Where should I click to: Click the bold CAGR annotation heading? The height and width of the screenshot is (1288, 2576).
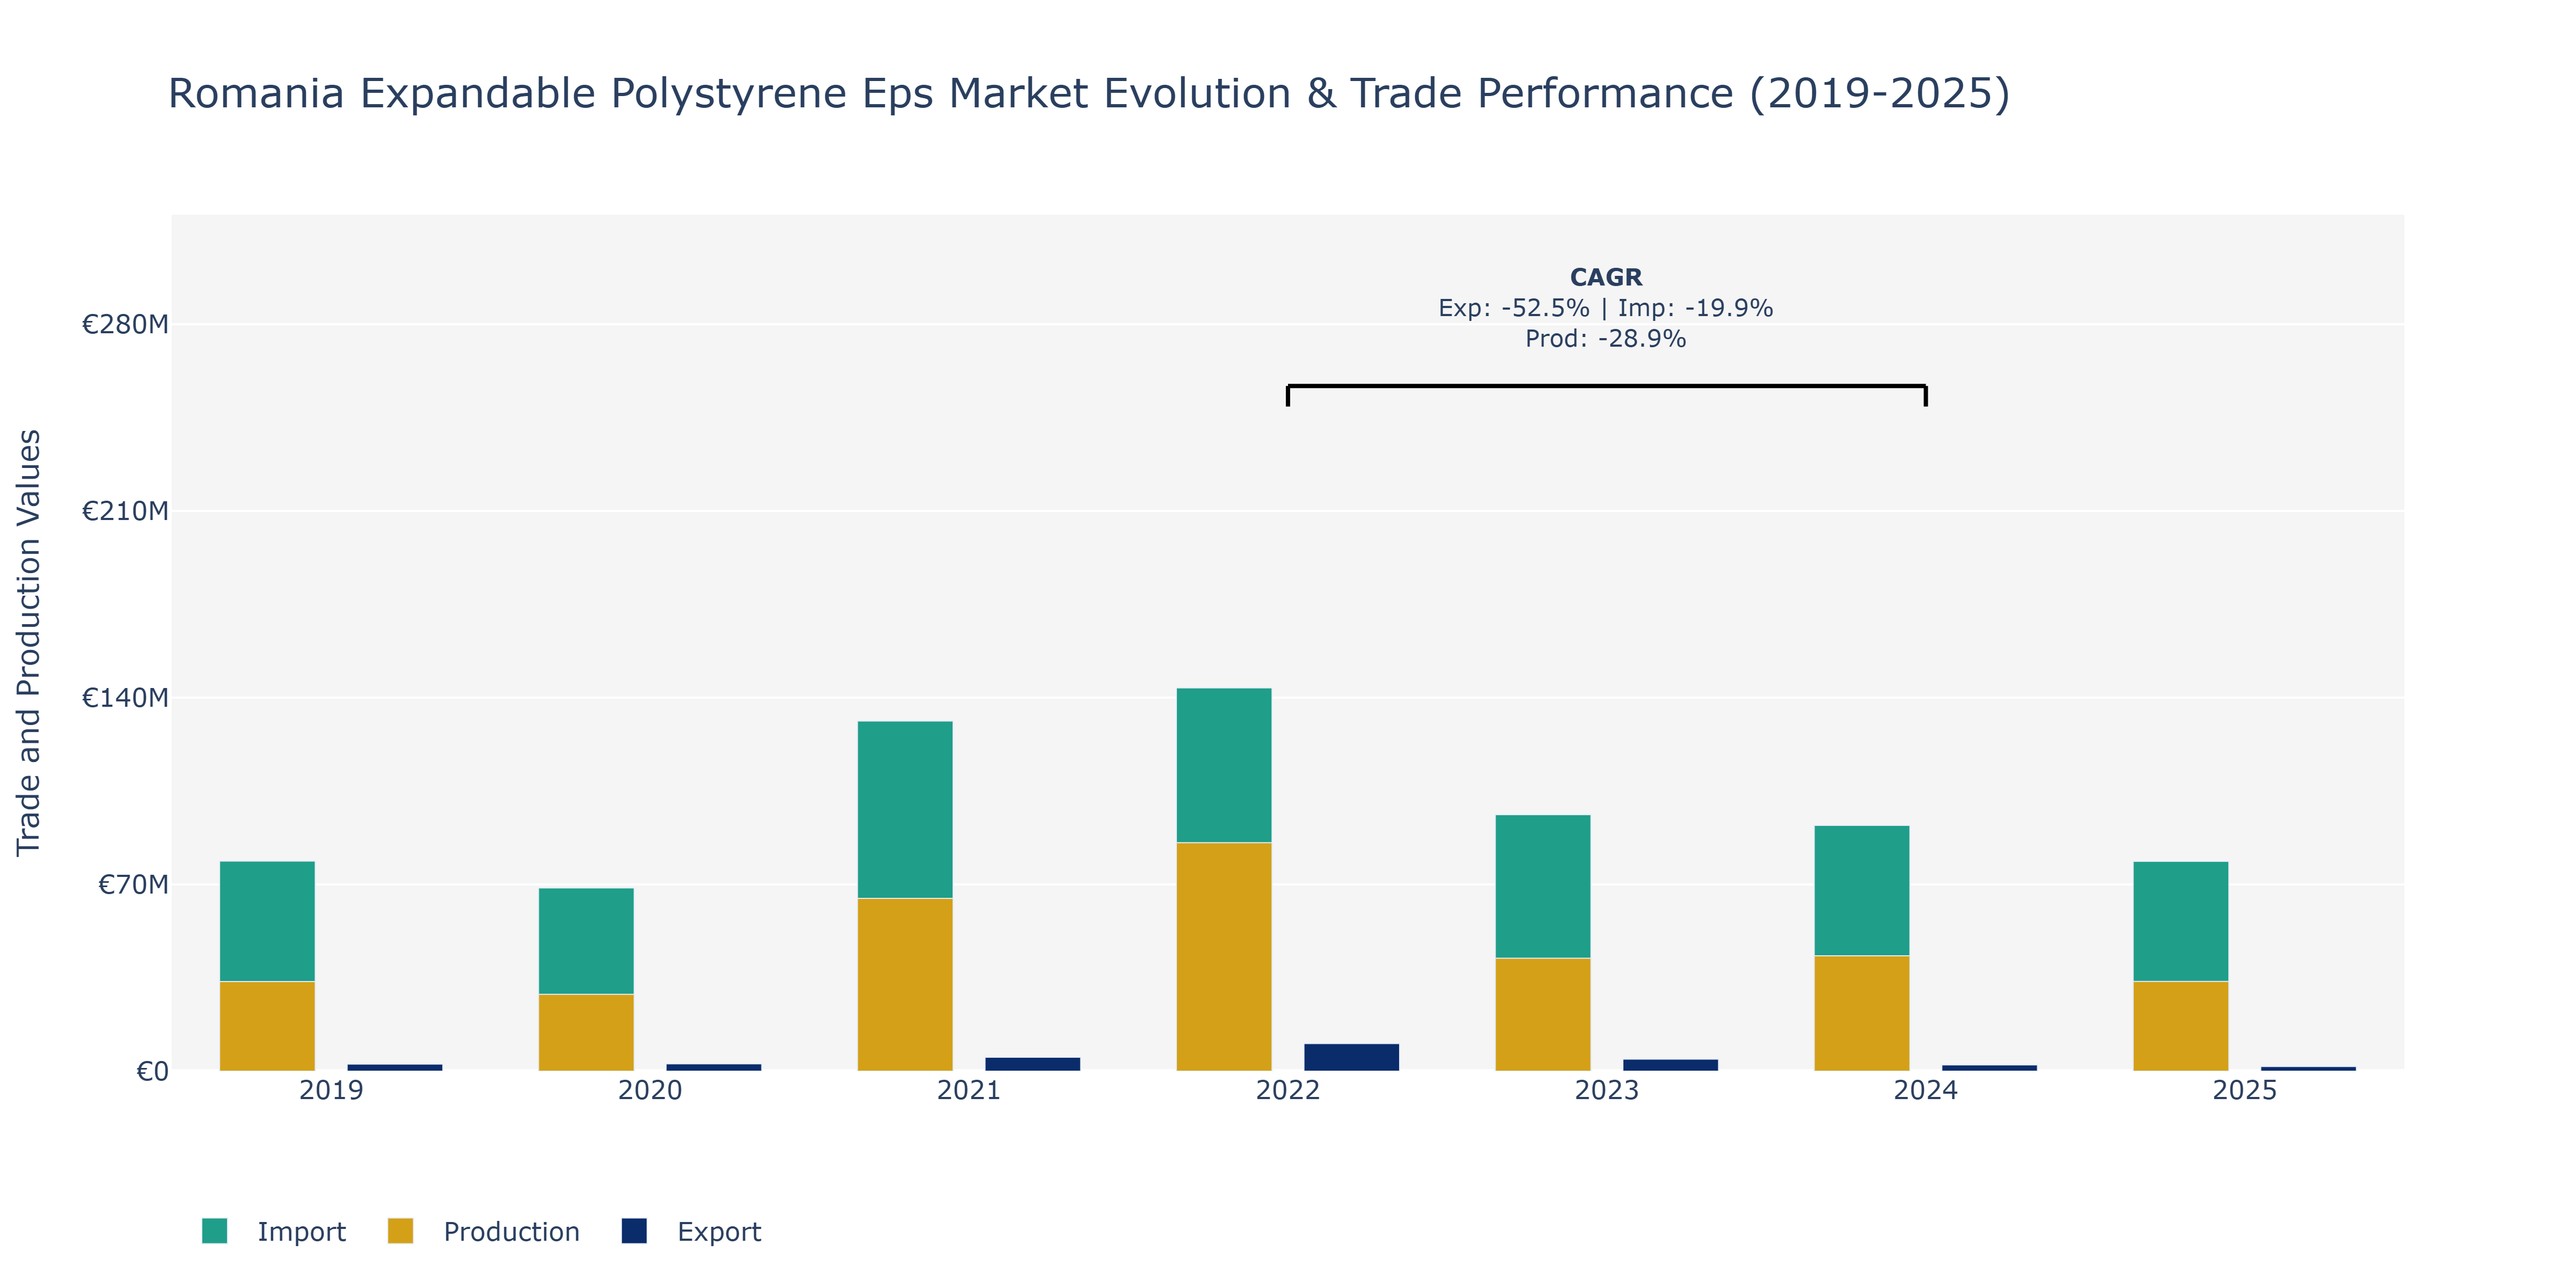[x=1606, y=277]
